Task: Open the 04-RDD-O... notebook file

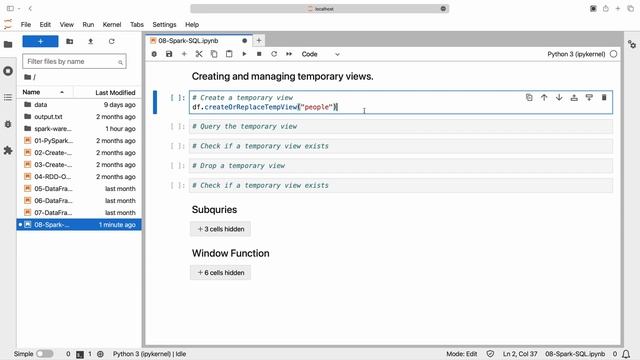Action: (x=79, y=177)
